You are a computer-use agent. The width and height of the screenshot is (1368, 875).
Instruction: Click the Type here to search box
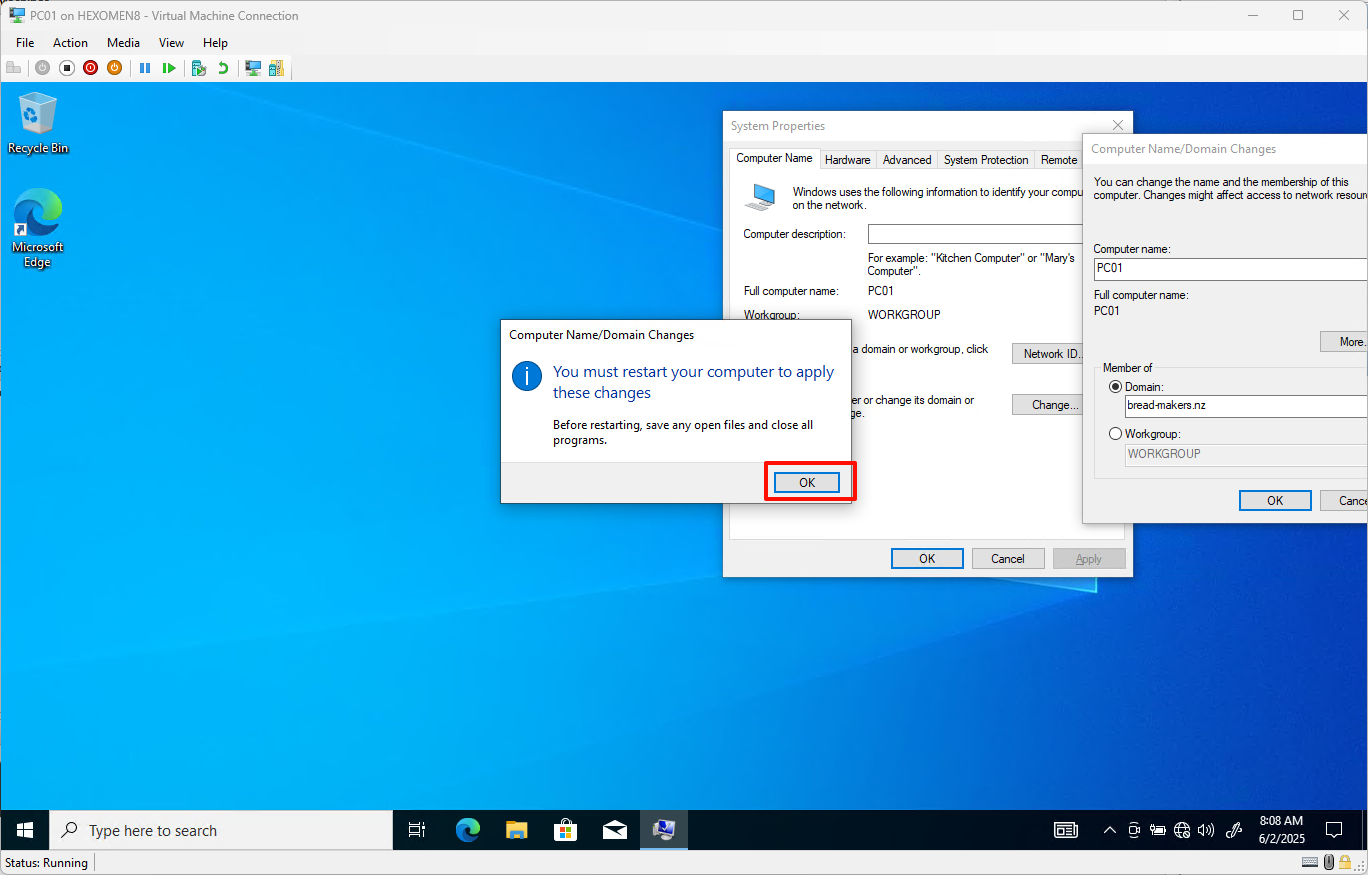(x=221, y=830)
